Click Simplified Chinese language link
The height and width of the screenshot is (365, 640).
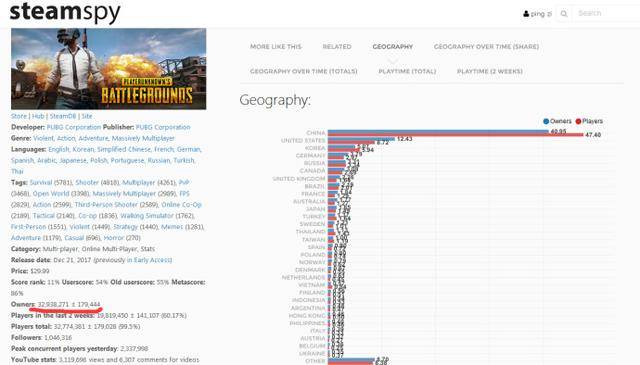point(124,149)
